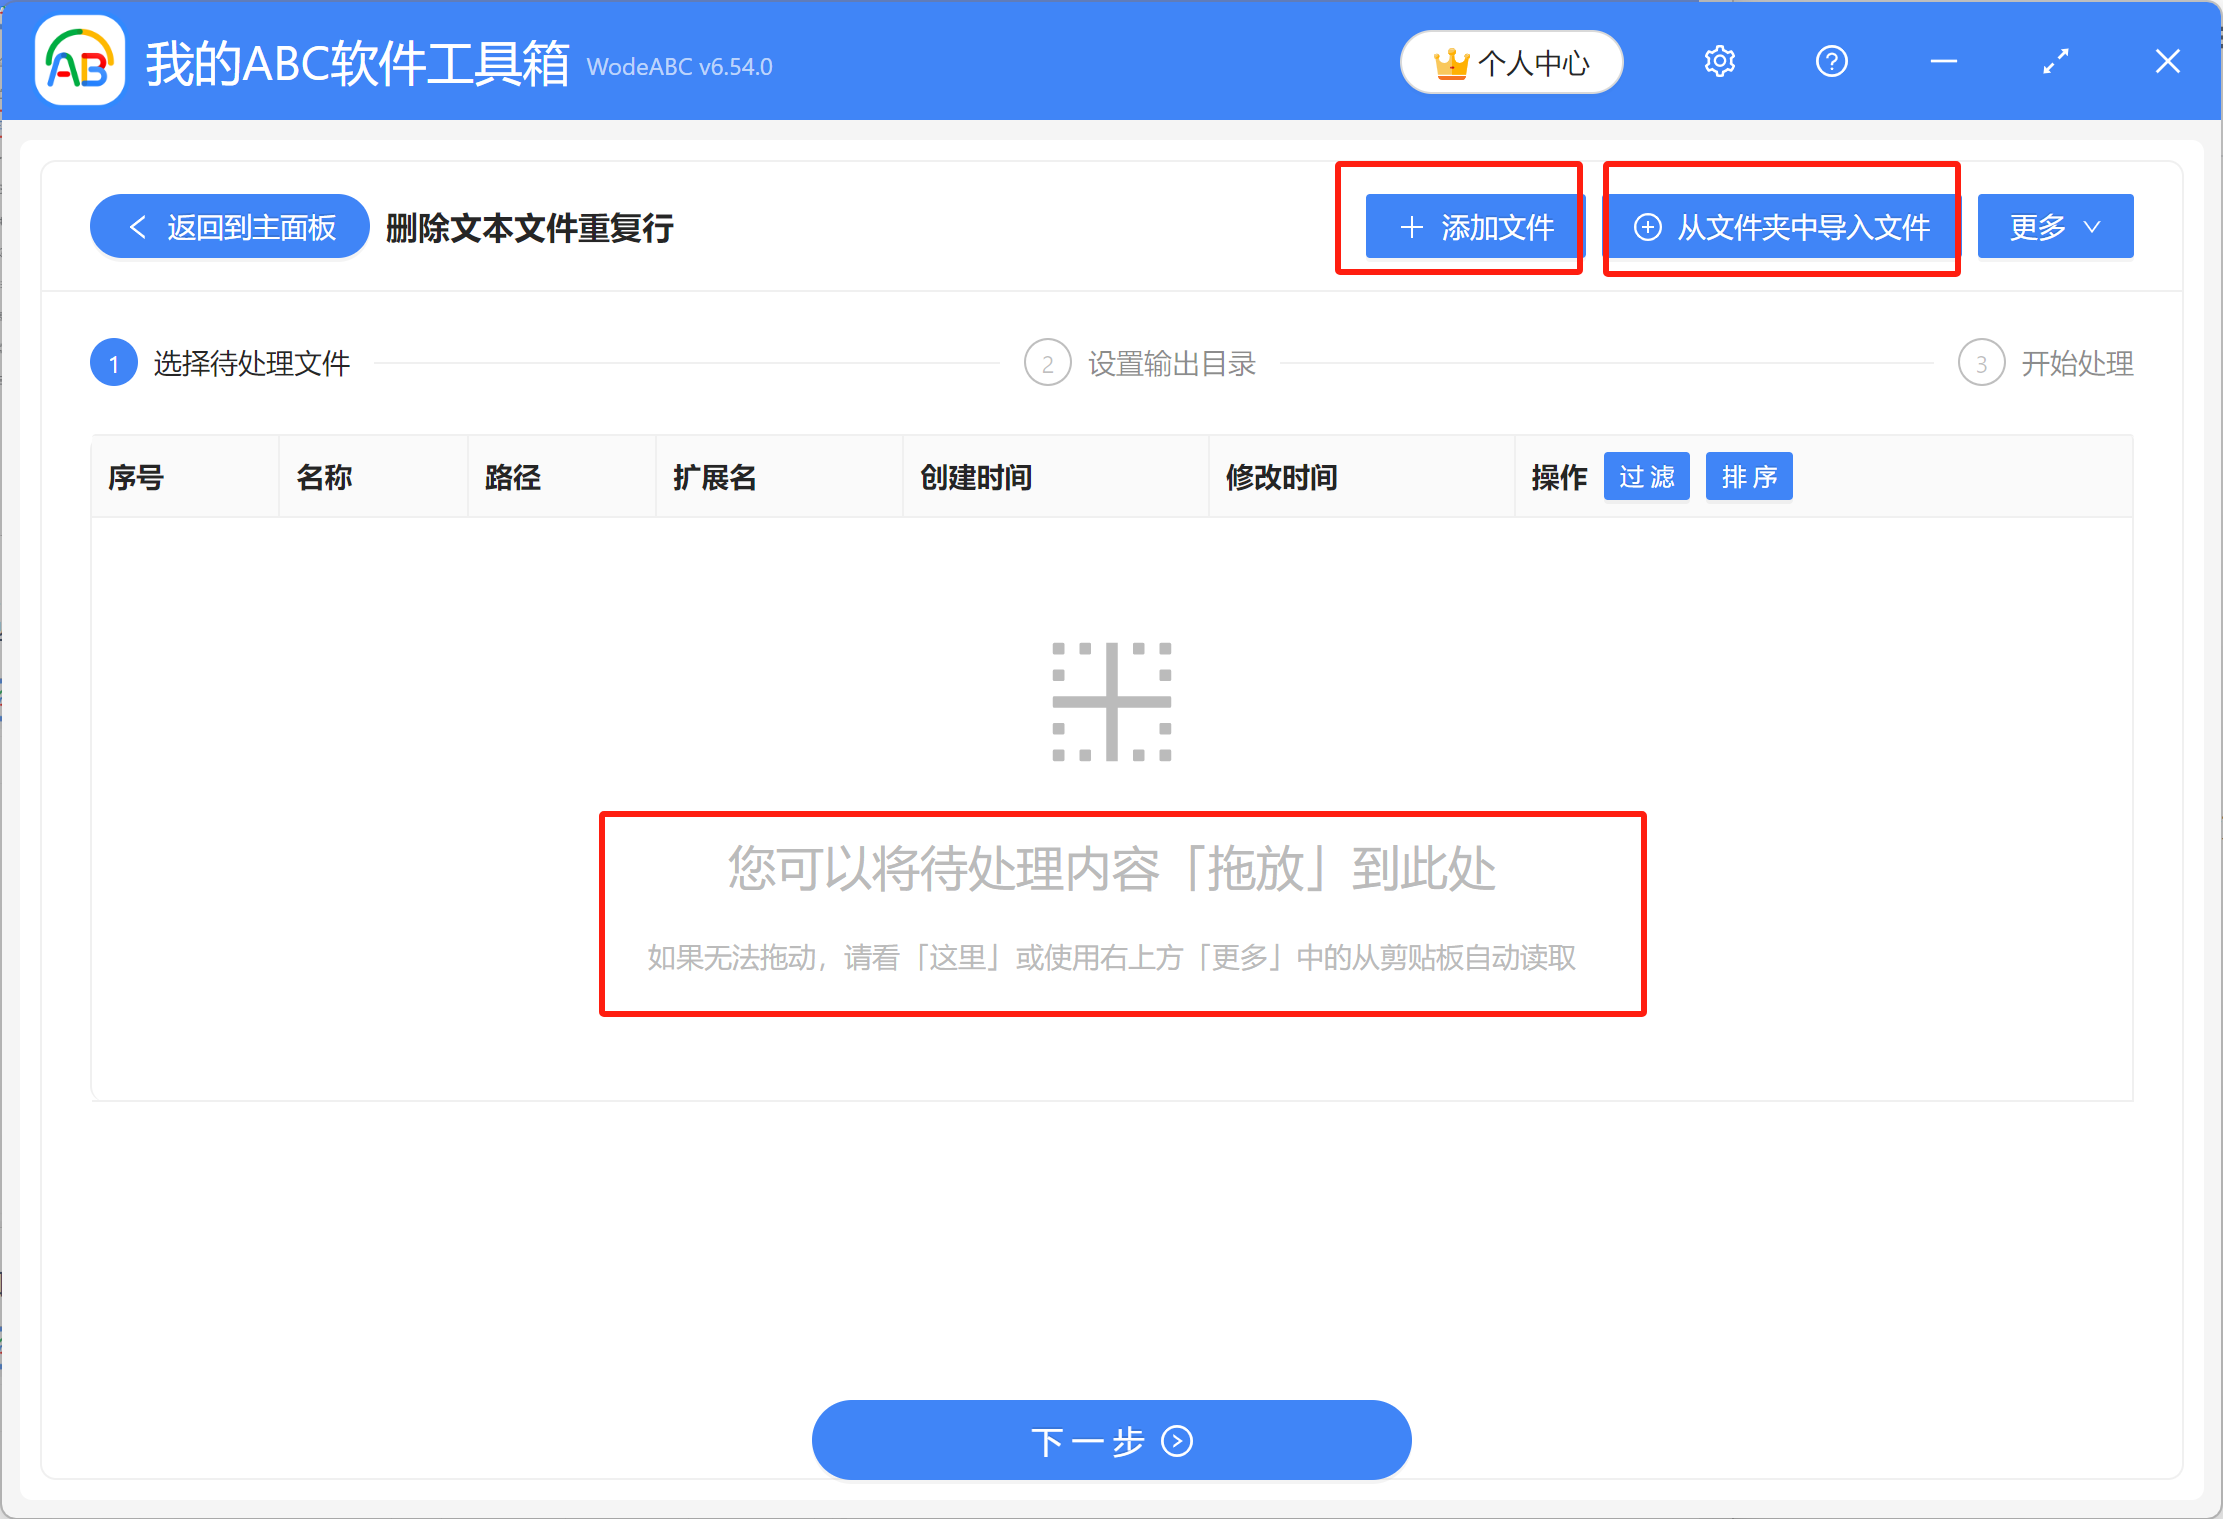Open the 更多 dropdown menu
Viewport: 2223px width, 1519px height.
click(x=2054, y=226)
